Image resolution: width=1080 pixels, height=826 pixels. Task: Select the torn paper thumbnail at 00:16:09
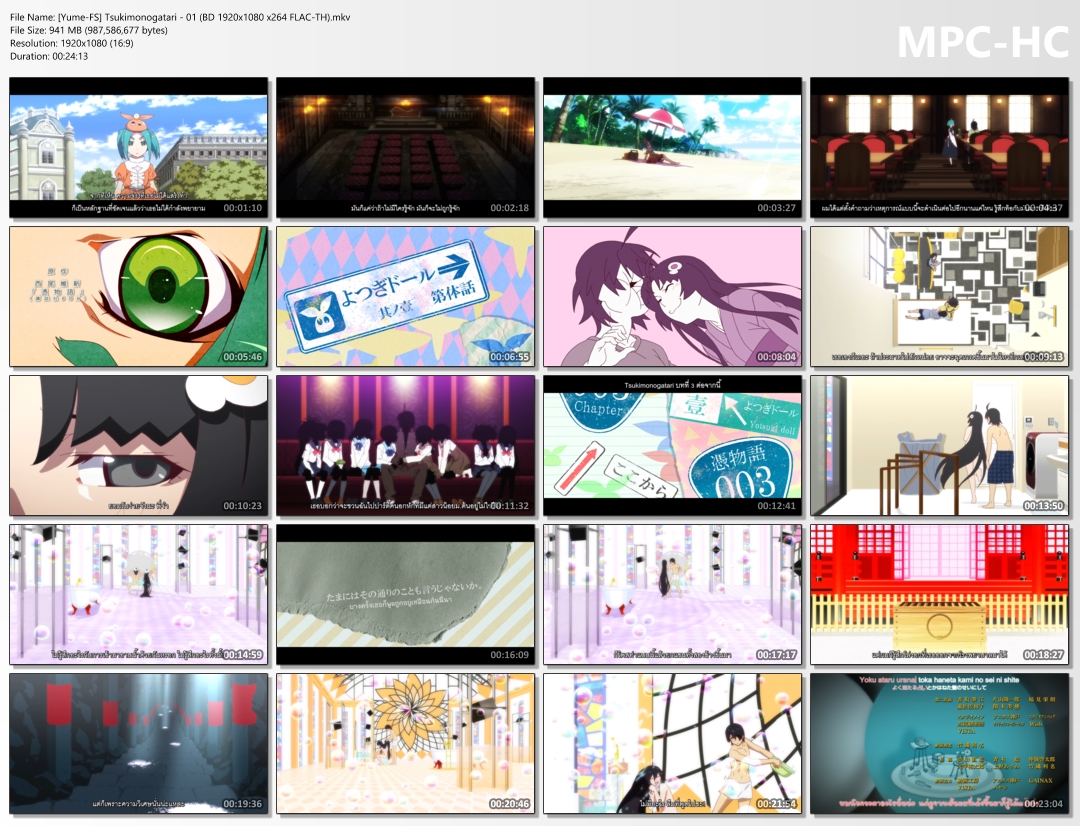pyautogui.click(x=406, y=595)
